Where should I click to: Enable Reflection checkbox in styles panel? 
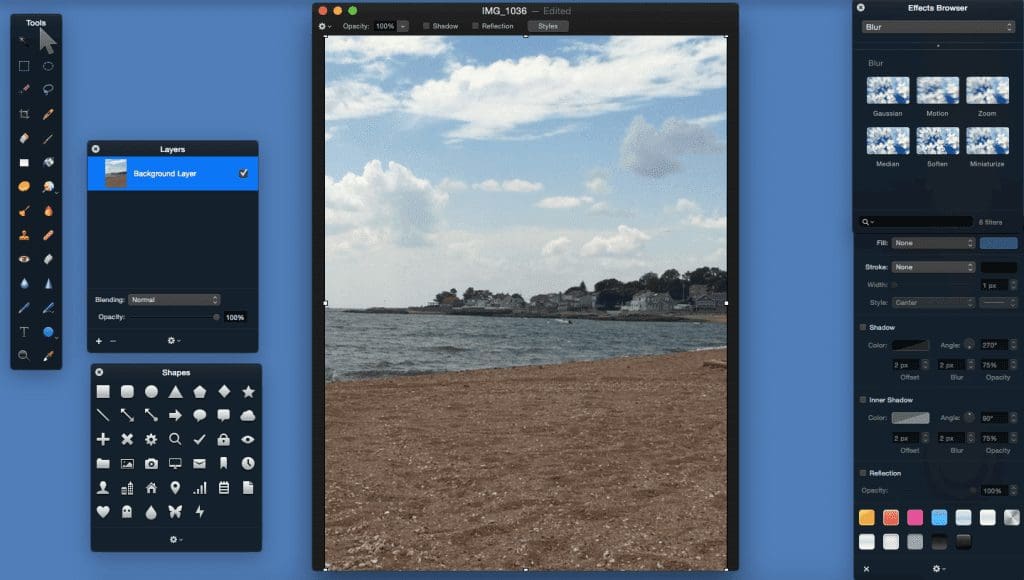(863, 473)
